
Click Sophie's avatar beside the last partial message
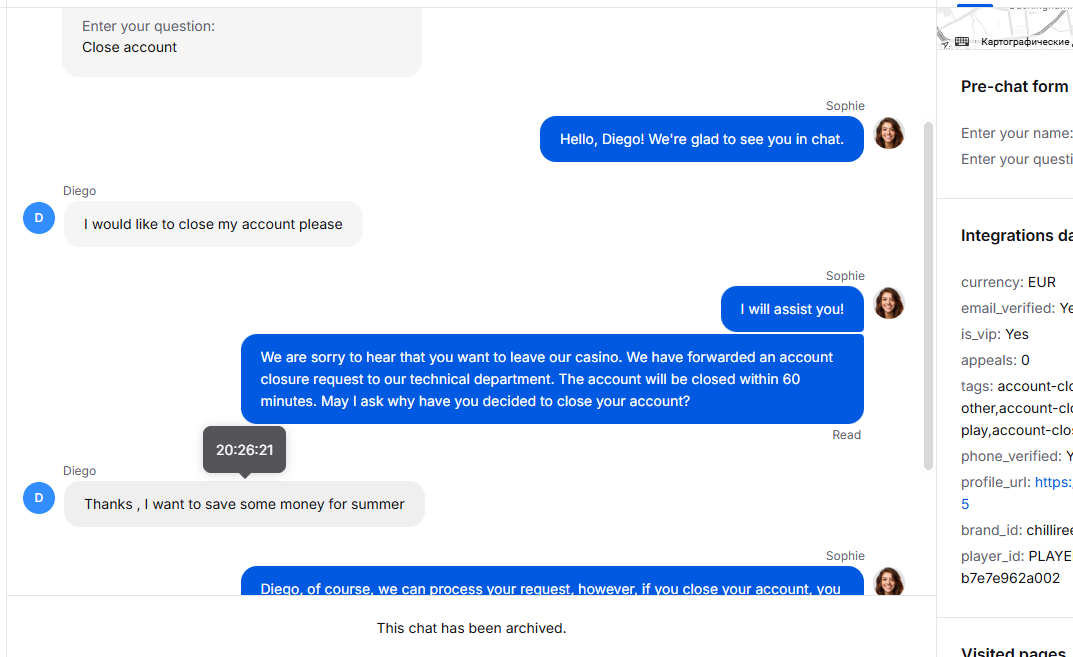889,581
